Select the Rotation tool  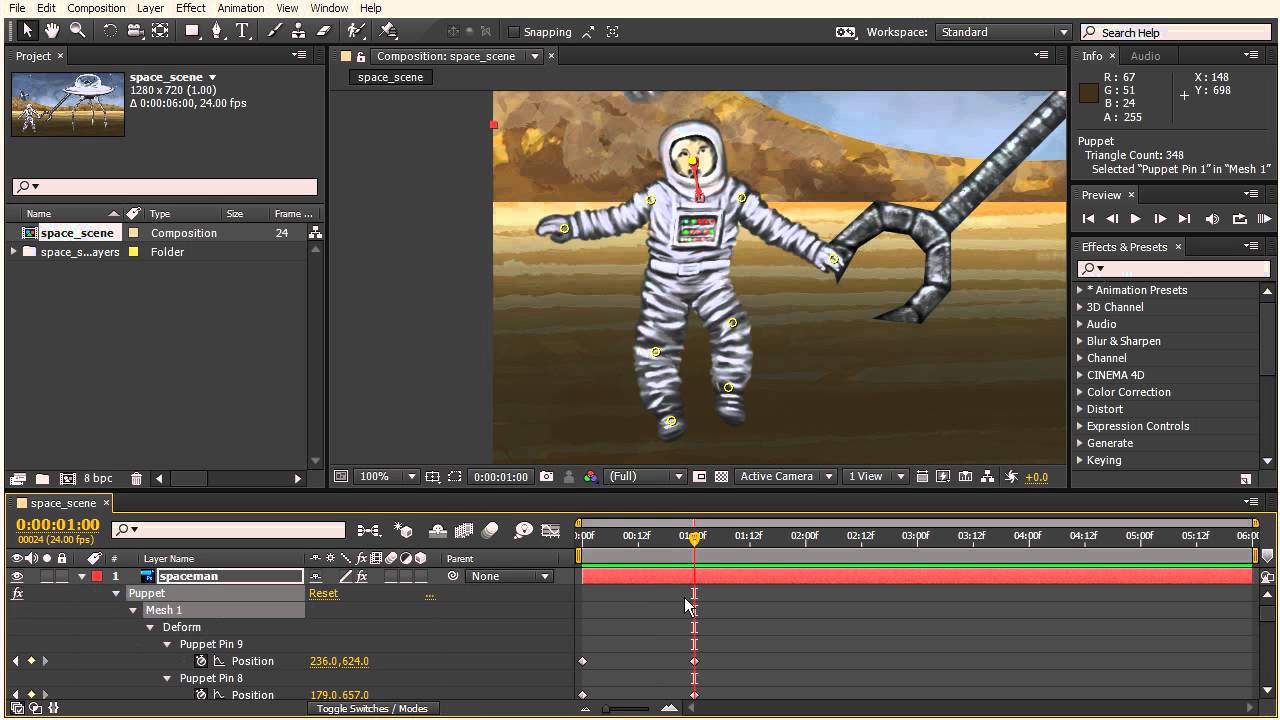pyautogui.click(x=110, y=31)
